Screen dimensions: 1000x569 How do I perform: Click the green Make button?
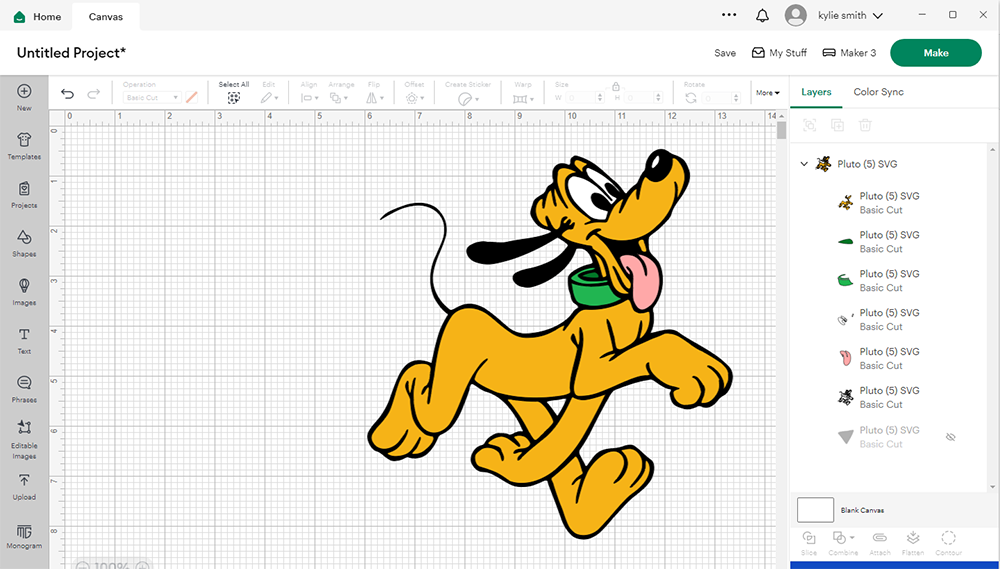coord(935,53)
